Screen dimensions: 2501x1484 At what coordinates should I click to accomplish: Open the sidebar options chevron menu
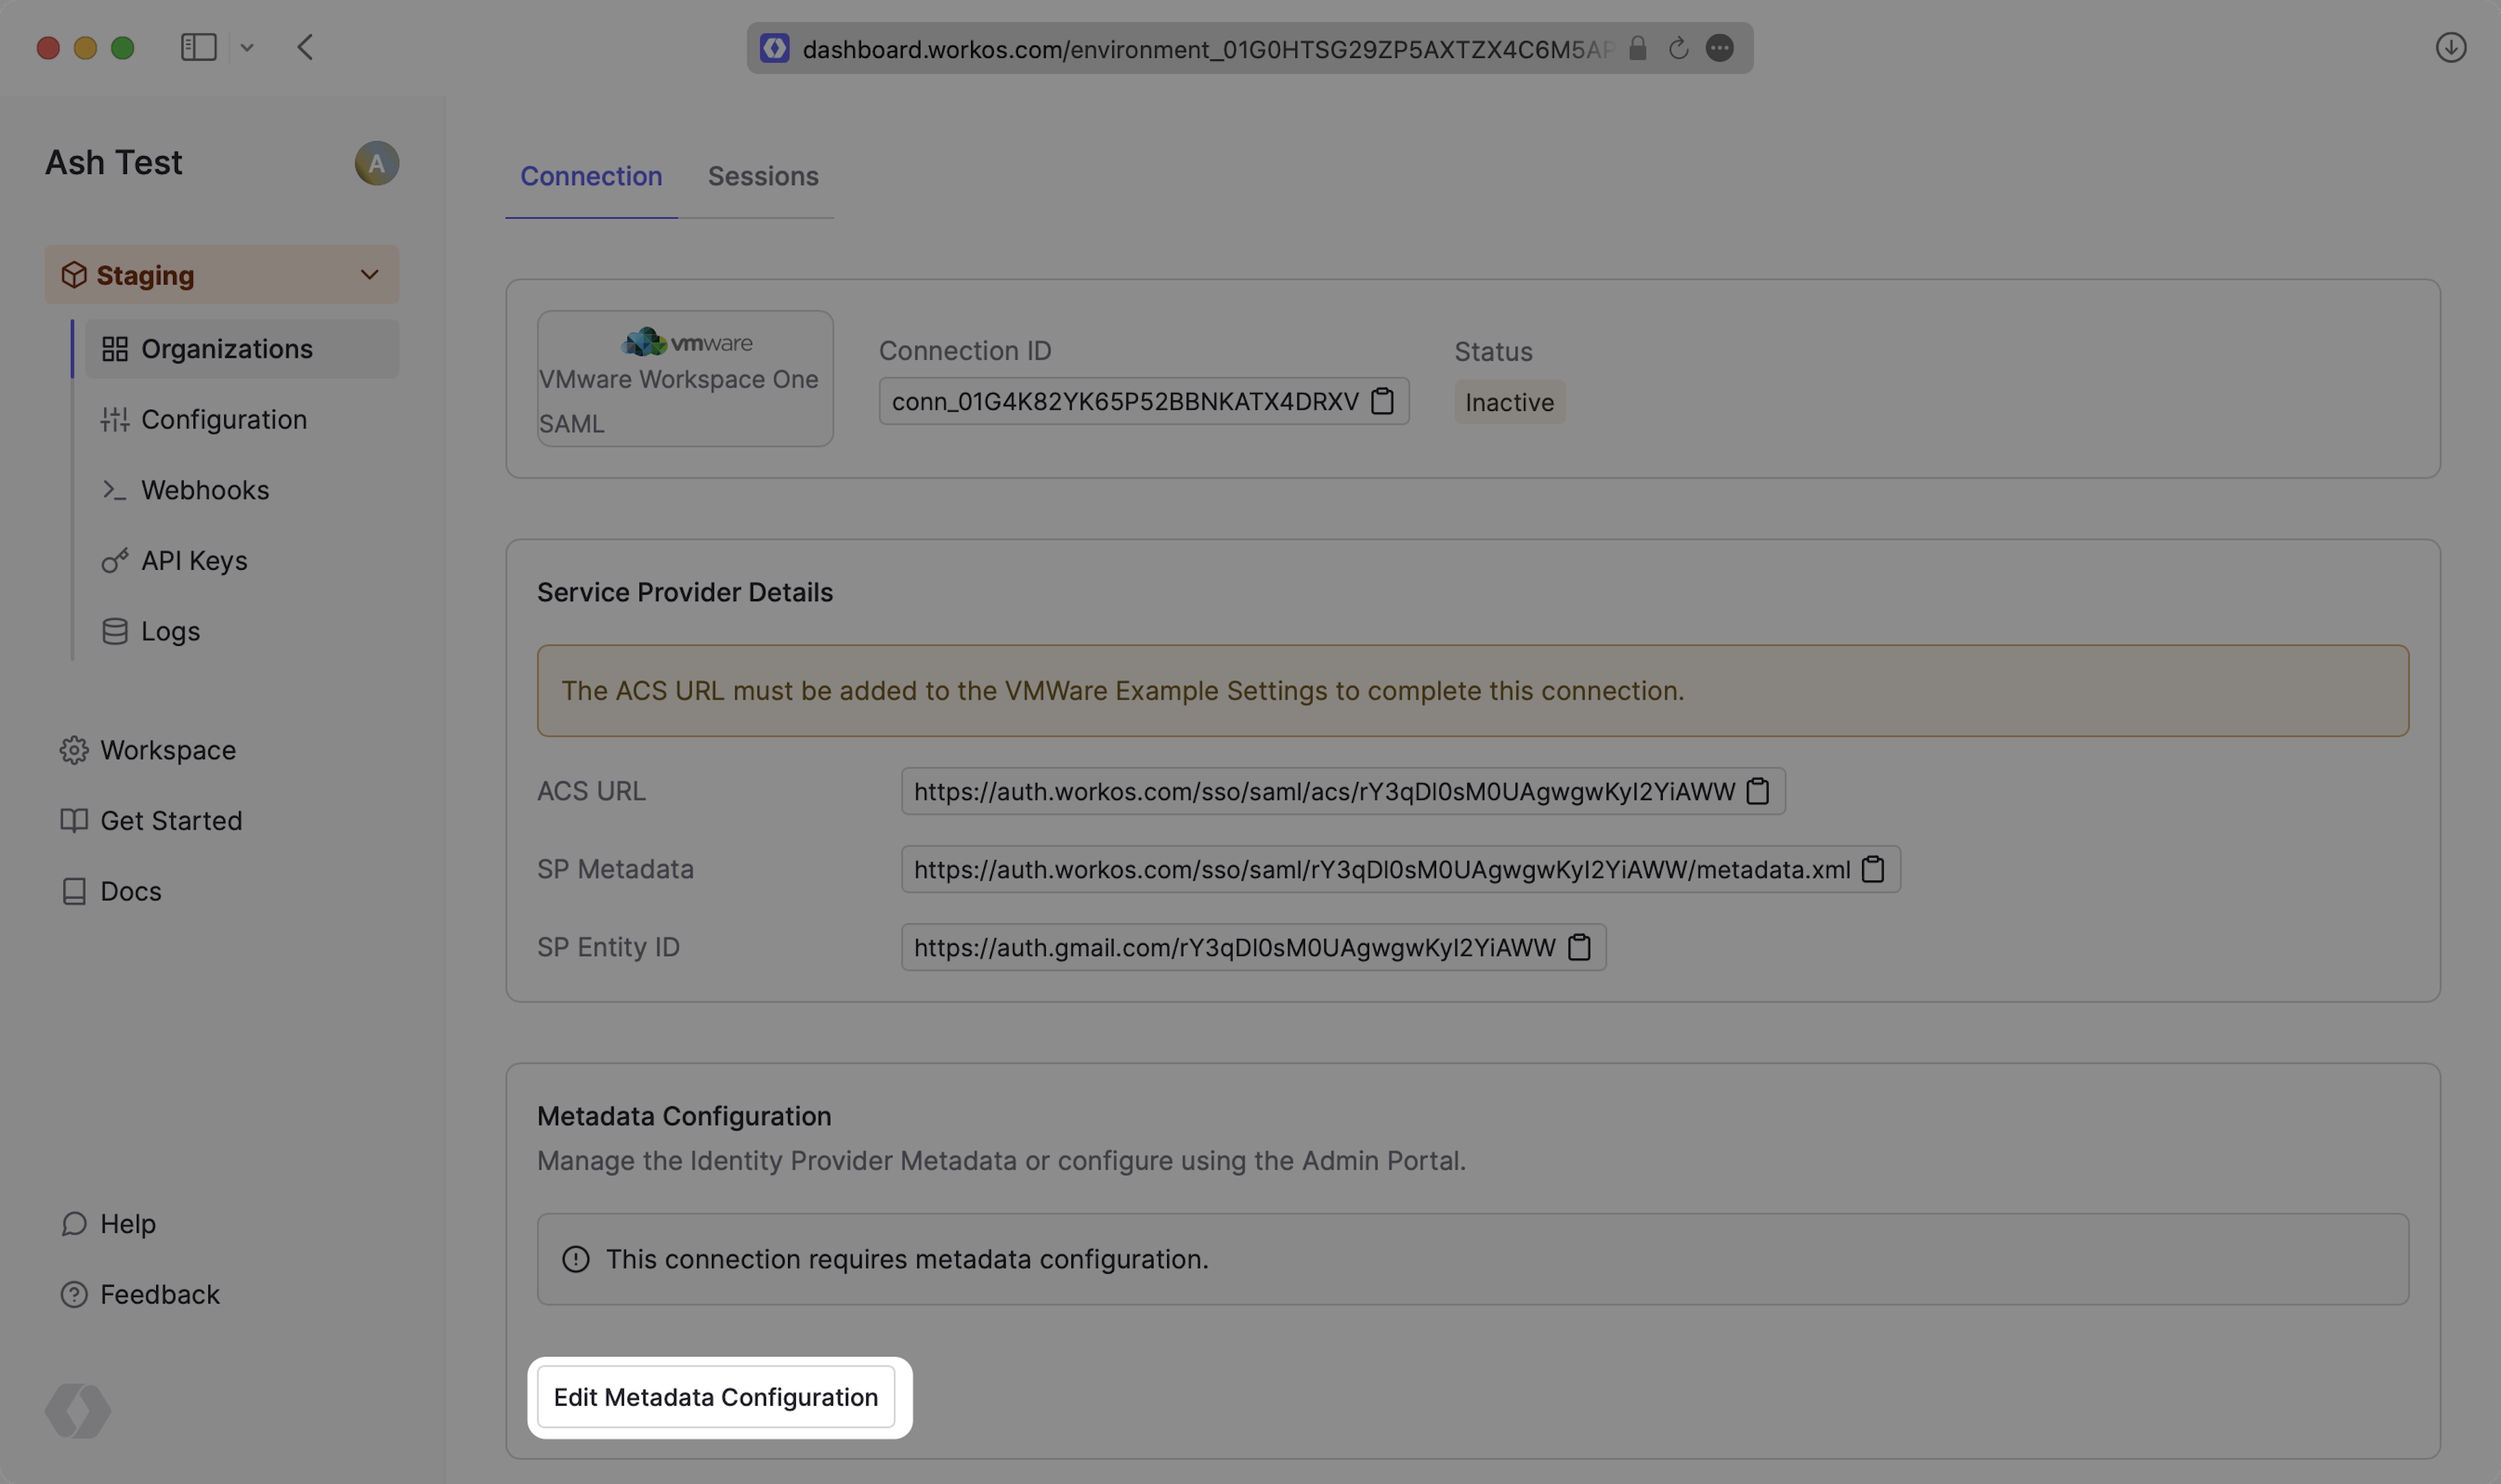coord(247,48)
